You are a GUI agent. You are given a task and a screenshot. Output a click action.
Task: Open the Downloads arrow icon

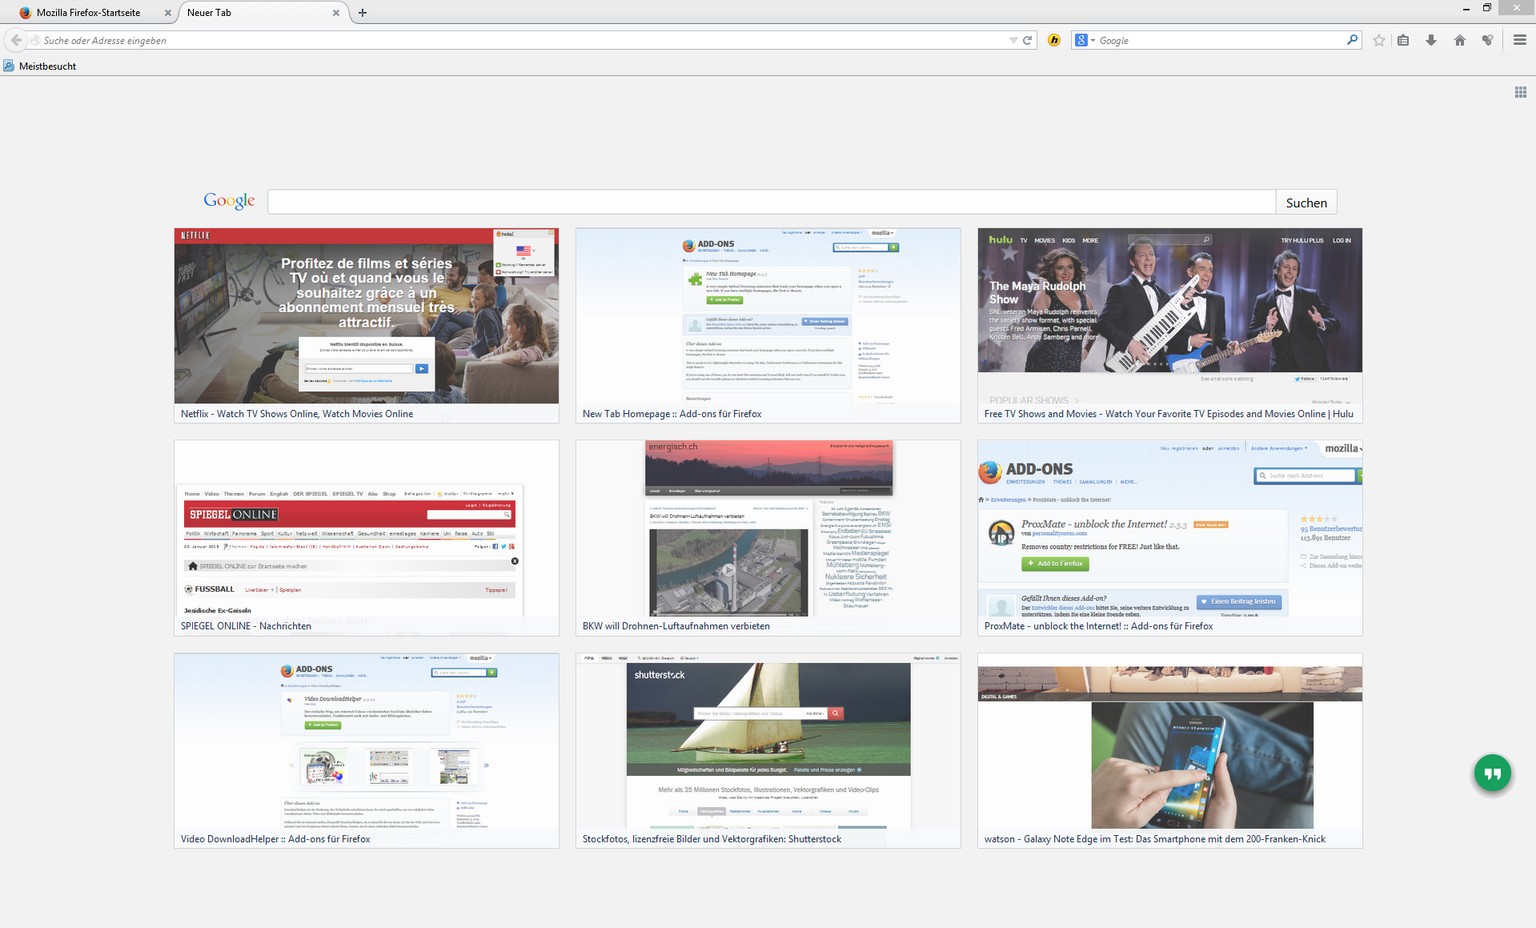point(1431,40)
